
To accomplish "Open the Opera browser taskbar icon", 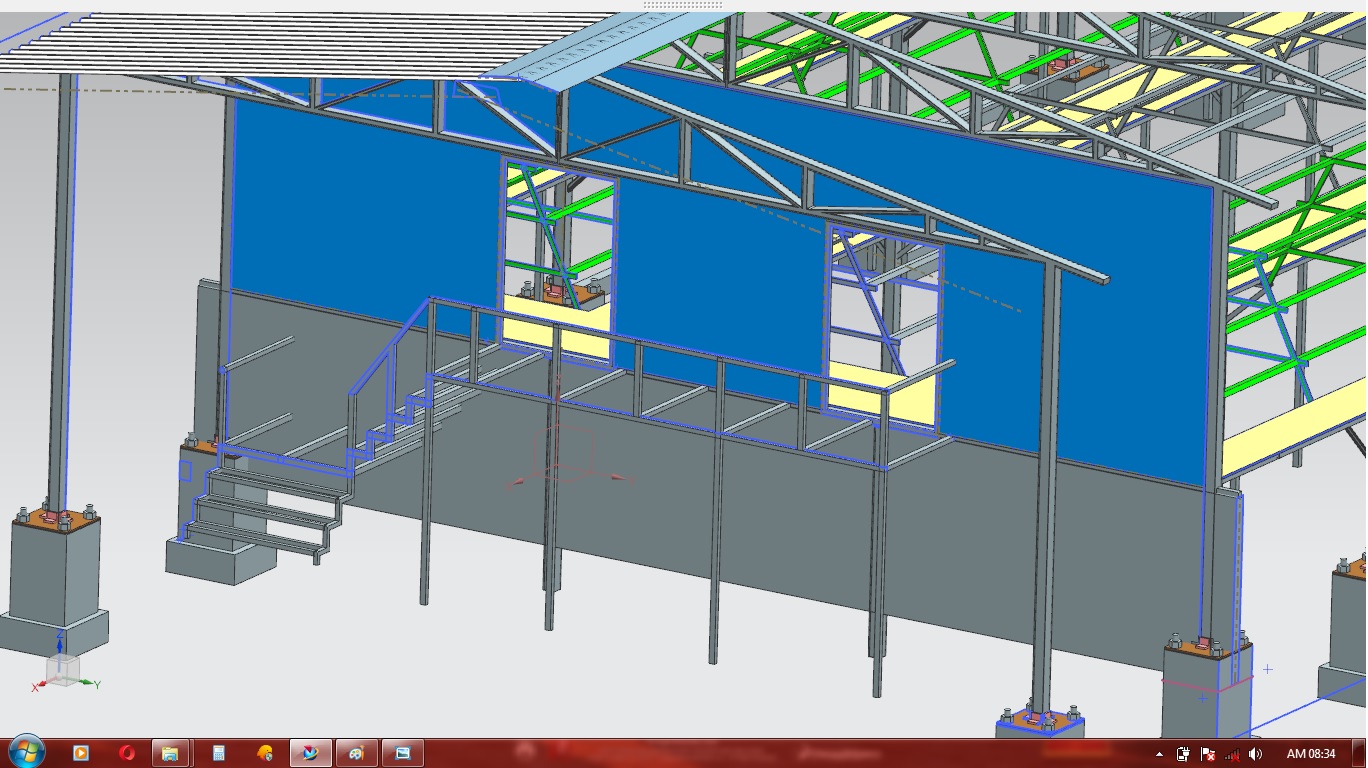I will [127, 753].
